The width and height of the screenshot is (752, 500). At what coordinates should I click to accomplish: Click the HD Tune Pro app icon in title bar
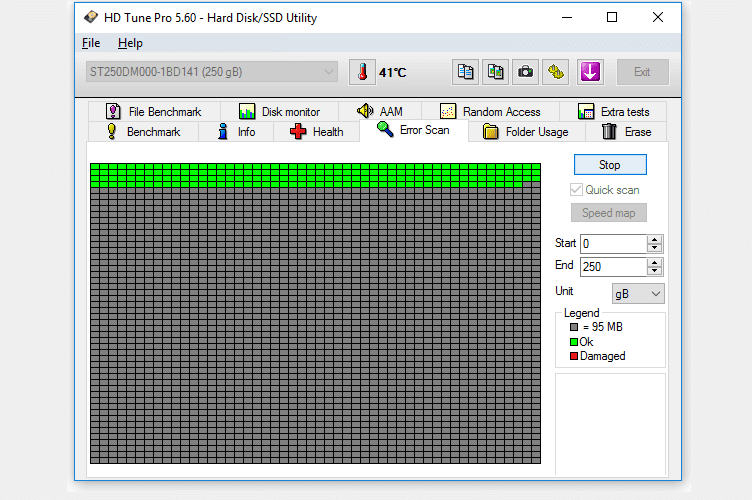point(91,18)
